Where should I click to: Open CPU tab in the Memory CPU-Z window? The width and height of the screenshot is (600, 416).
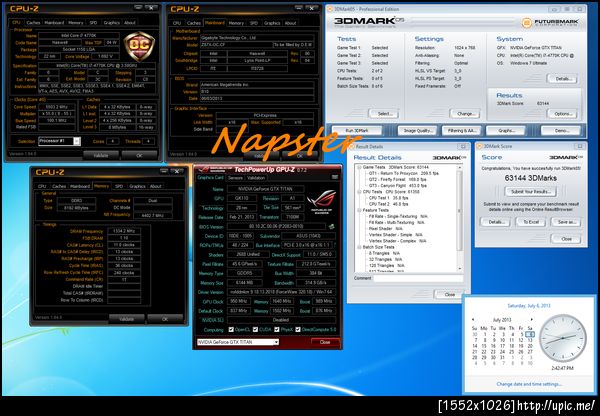click(x=42, y=186)
